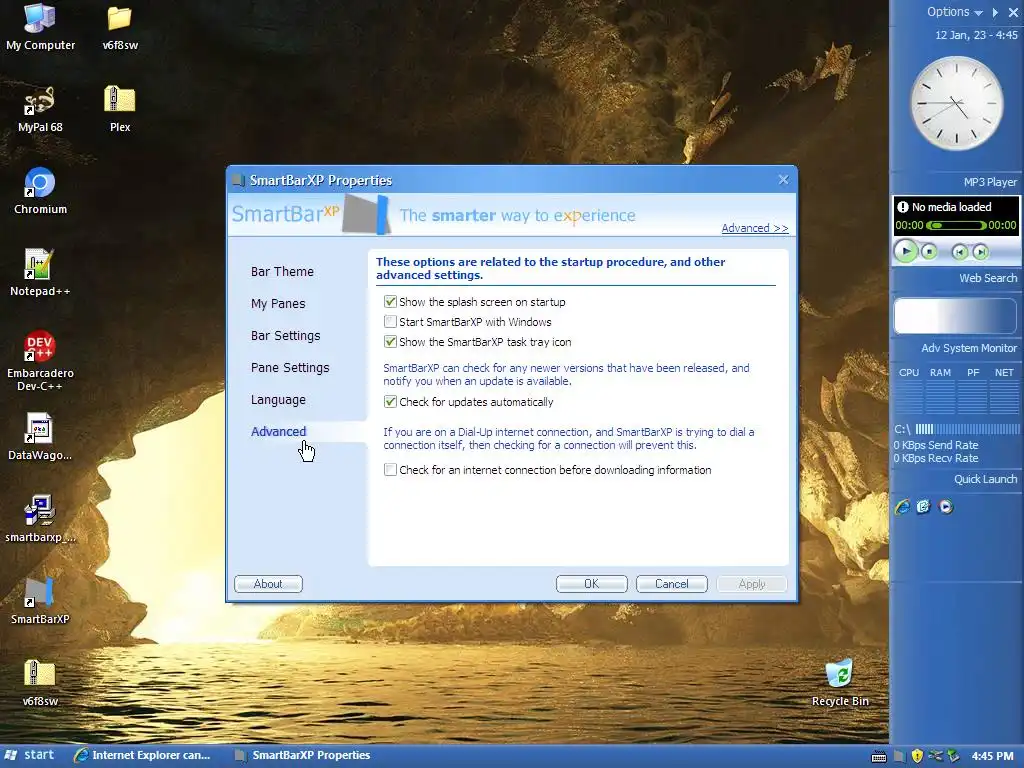This screenshot has width=1024, height=768.
Task: Select the SmartBarXP desktop shortcut
Action: 40,601
